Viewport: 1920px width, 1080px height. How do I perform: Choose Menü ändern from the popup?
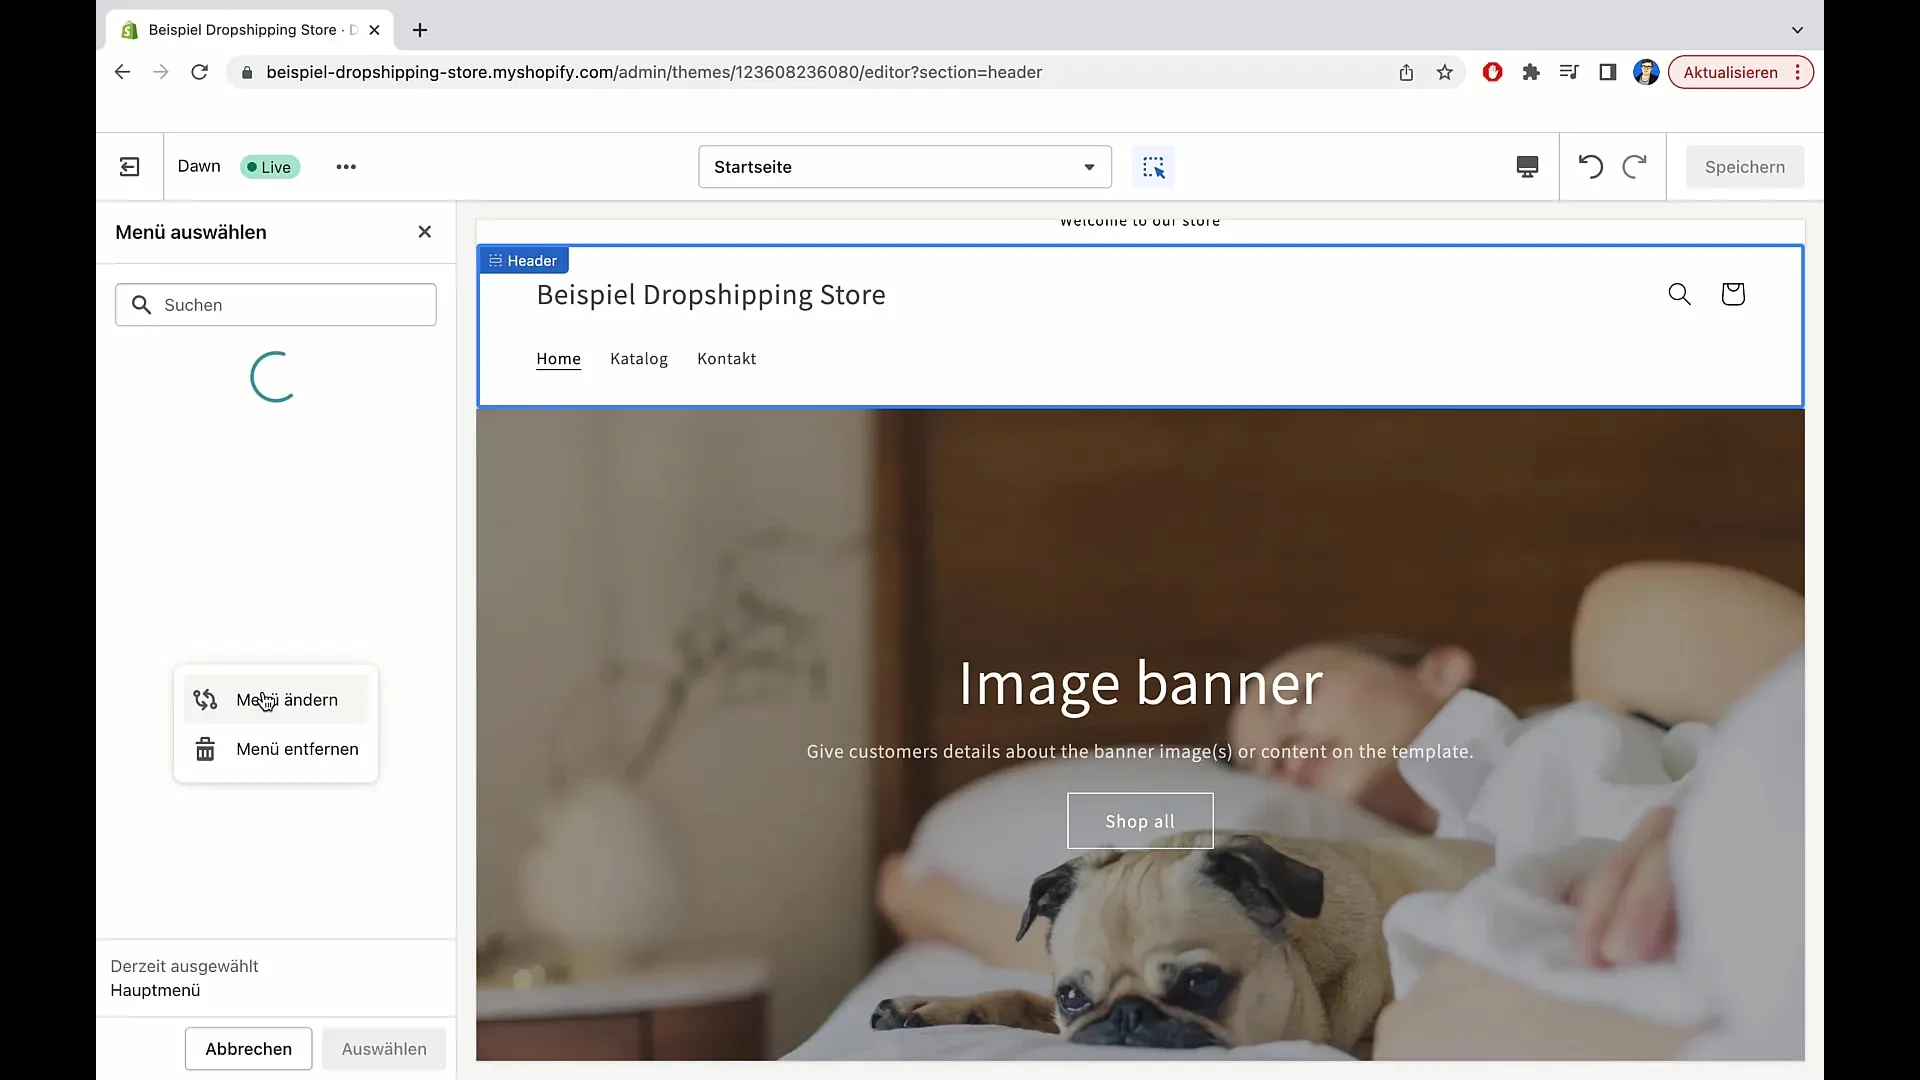point(276,700)
